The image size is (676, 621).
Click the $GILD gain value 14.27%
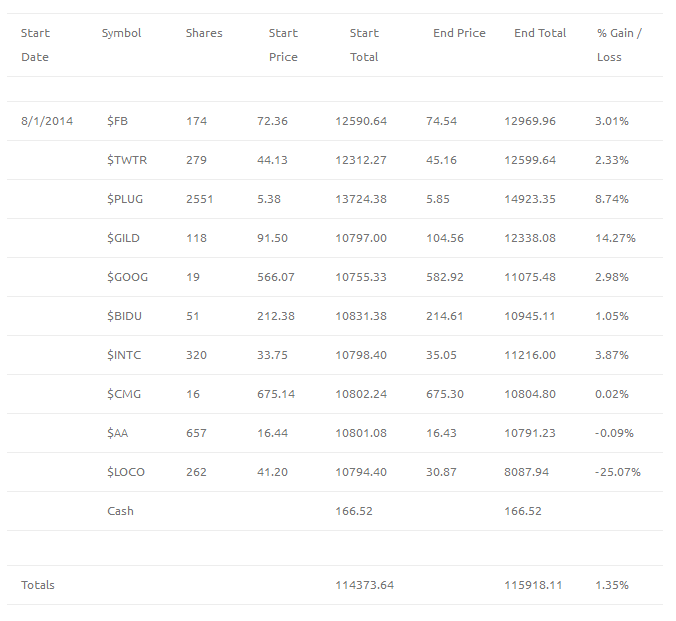615,238
